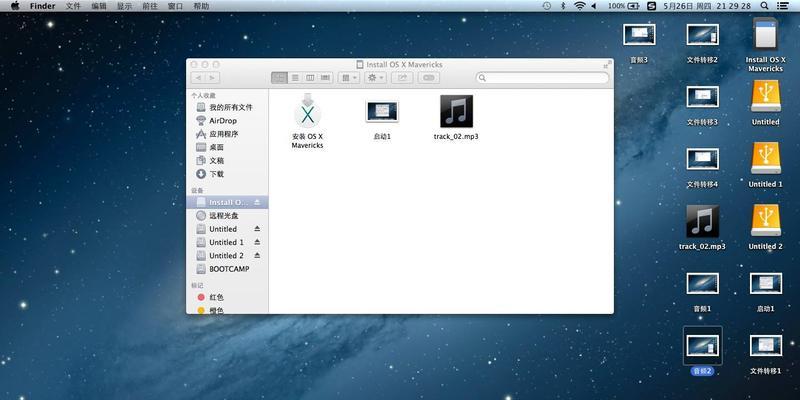Screen dimensions: 800x400
Task: Click the Finder search field
Action: [x=542, y=78]
